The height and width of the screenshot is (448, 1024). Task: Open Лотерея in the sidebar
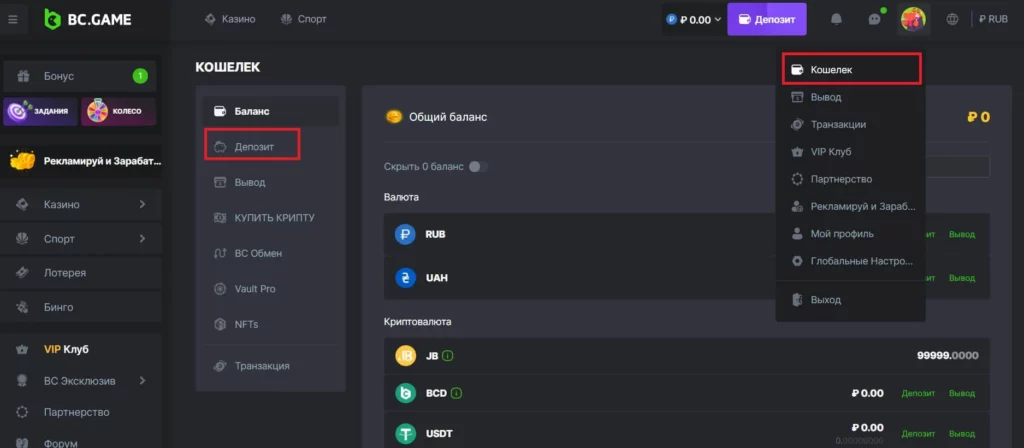point(82,273)
